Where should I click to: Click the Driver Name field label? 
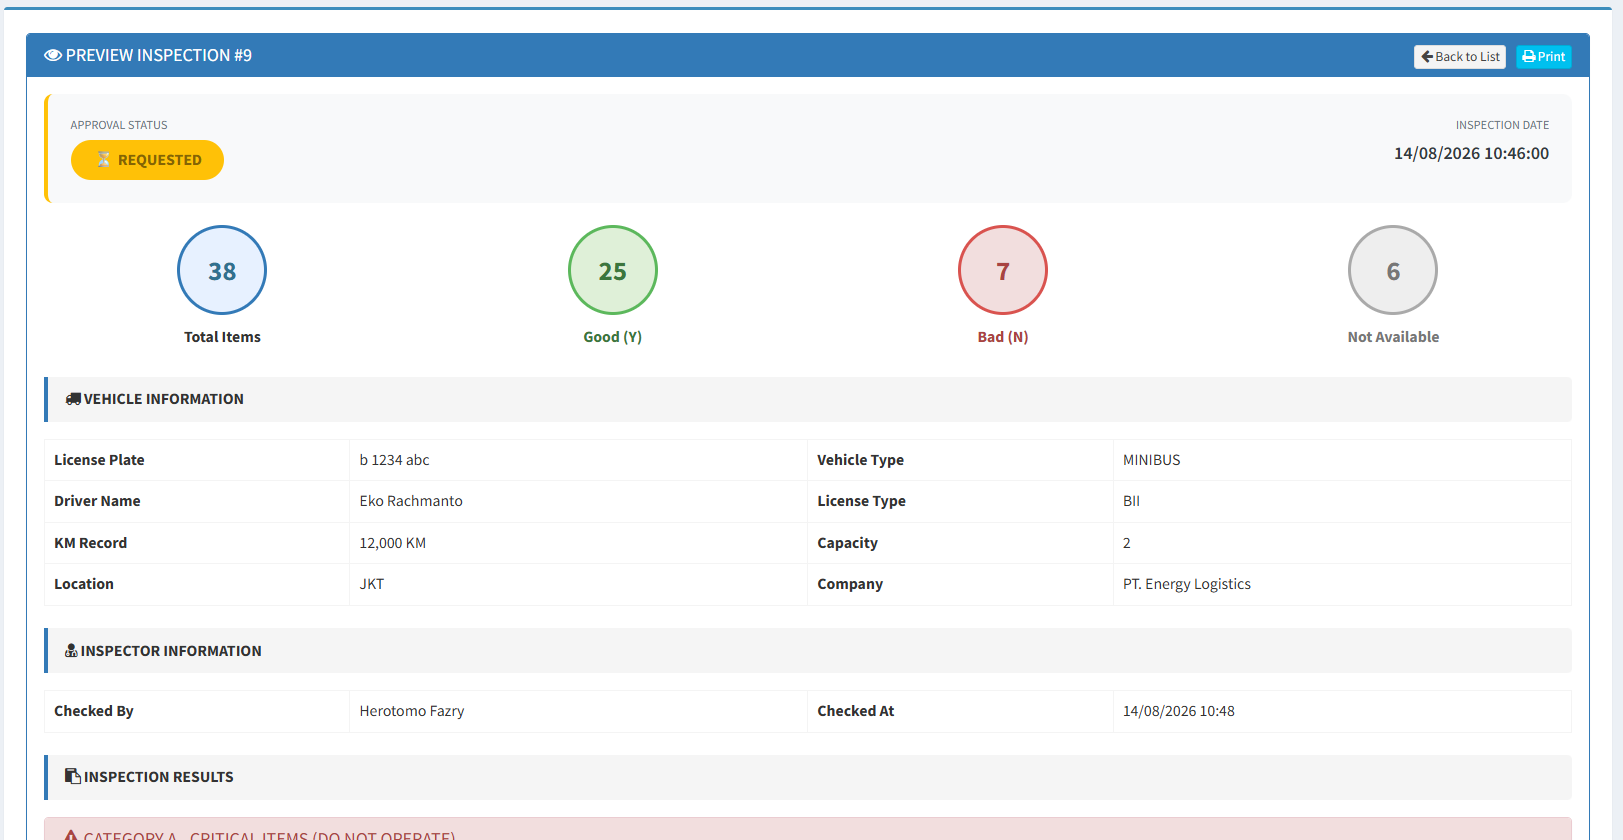tap(97, 501)
